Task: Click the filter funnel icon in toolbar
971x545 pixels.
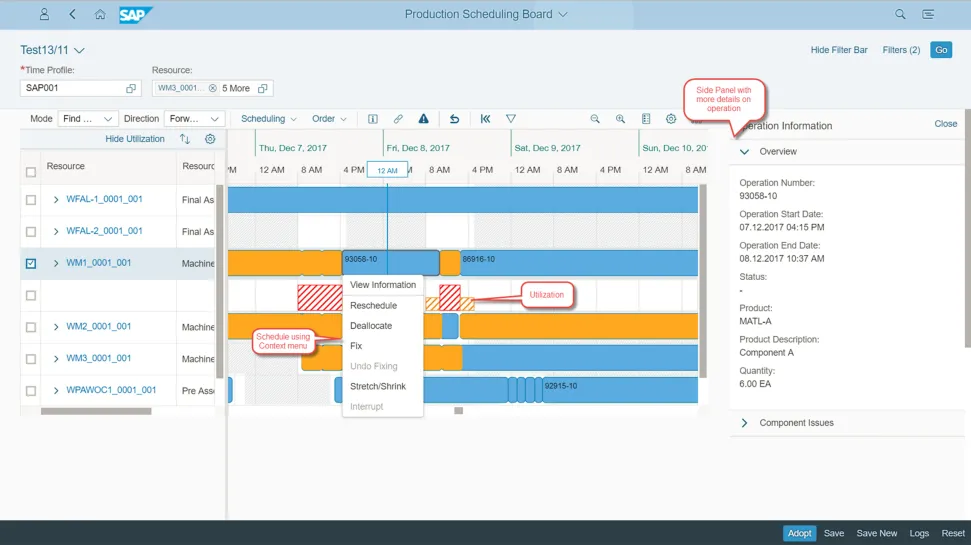Action: tap(511, 119)
